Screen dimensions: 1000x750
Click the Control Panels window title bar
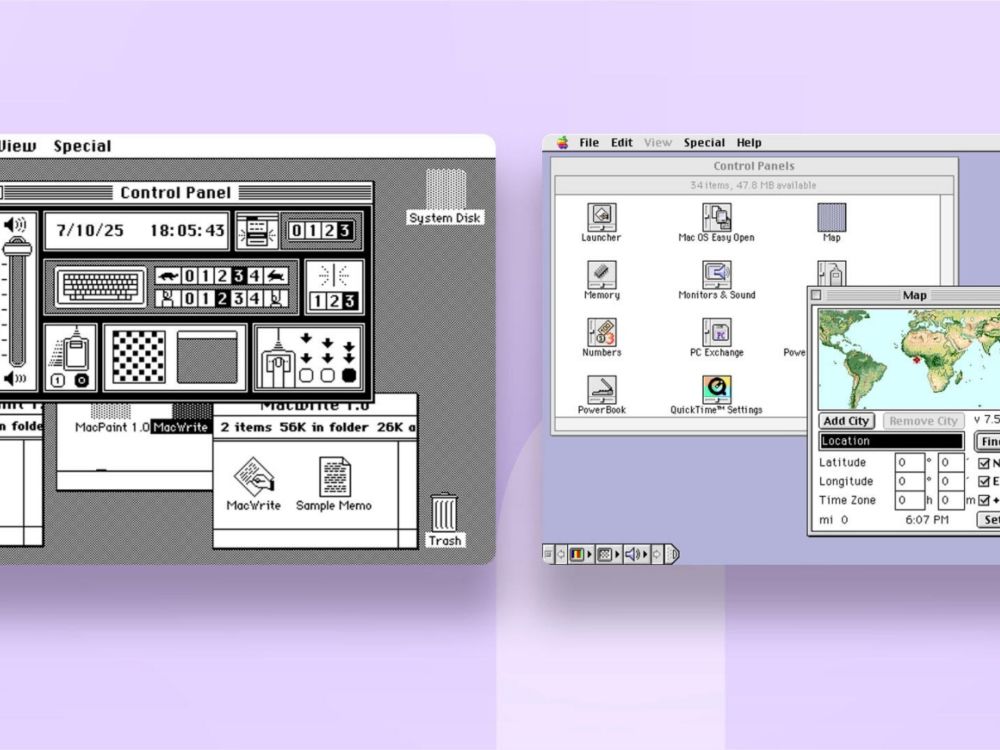754,166
